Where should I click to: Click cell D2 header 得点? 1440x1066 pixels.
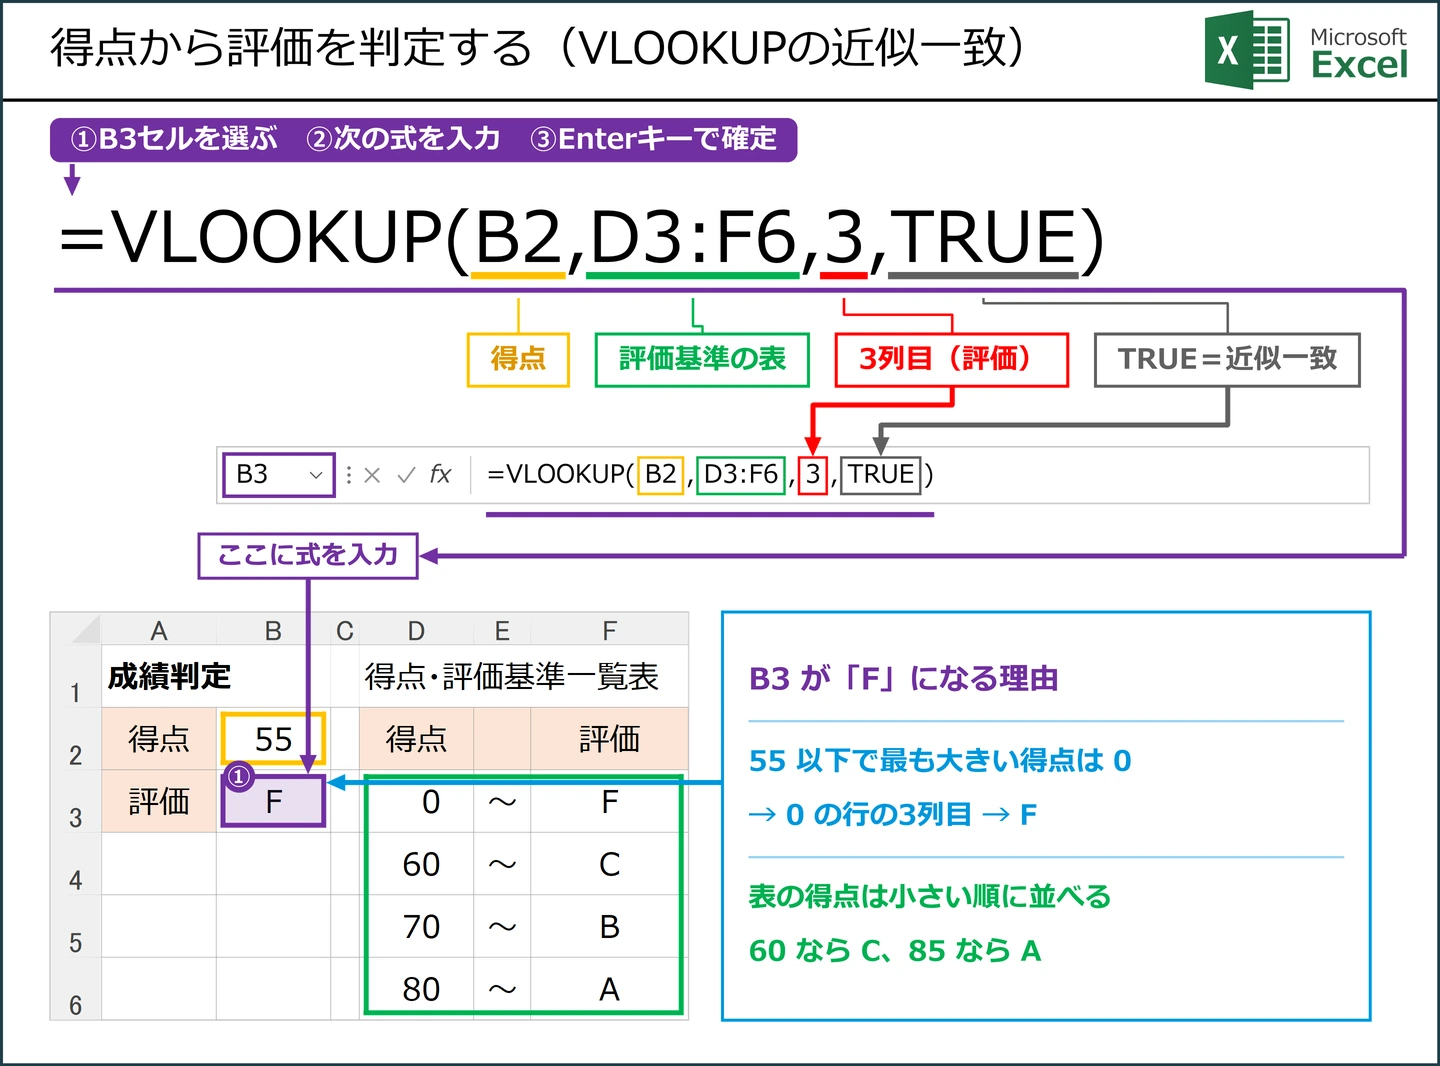click(x=416, y=739)
